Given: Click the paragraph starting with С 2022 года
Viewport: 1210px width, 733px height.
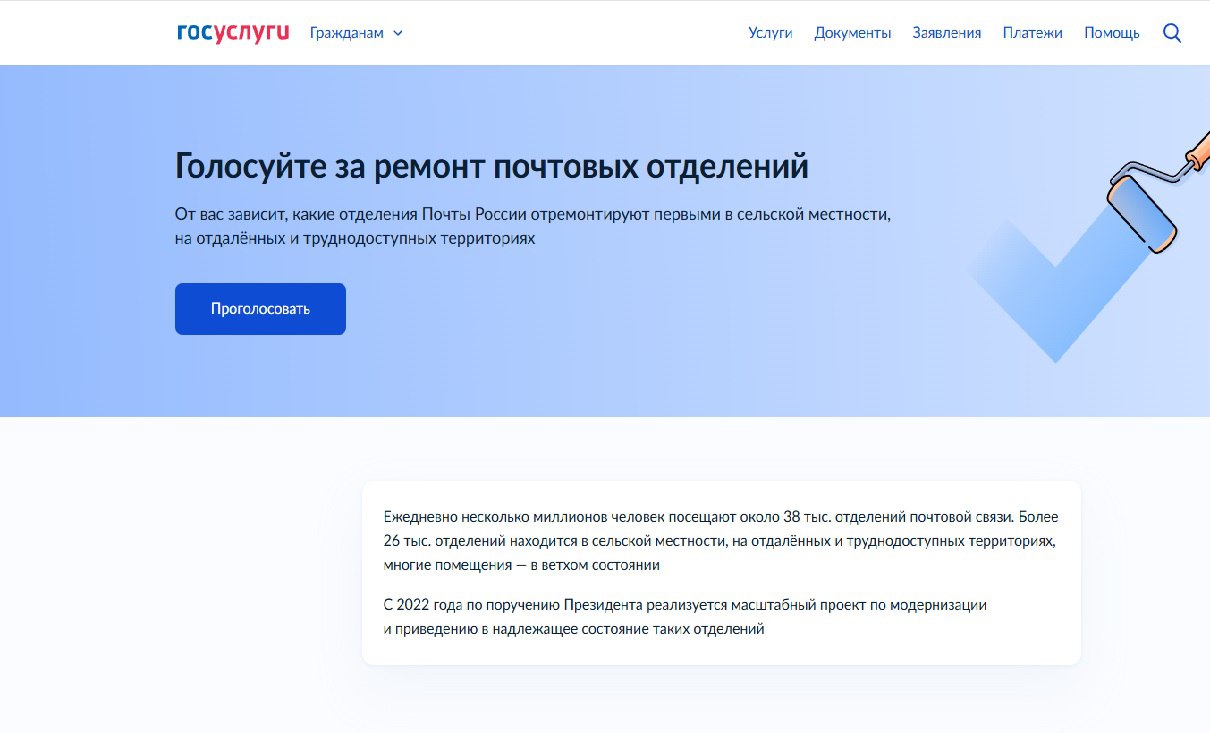Looking at the screenshot, I should 685,617.
